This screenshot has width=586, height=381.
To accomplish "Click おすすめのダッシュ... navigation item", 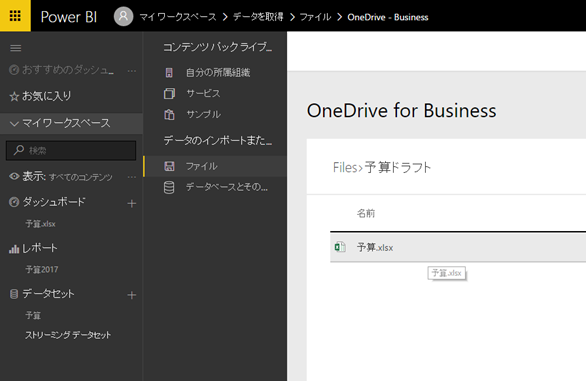I will [68, 70].
